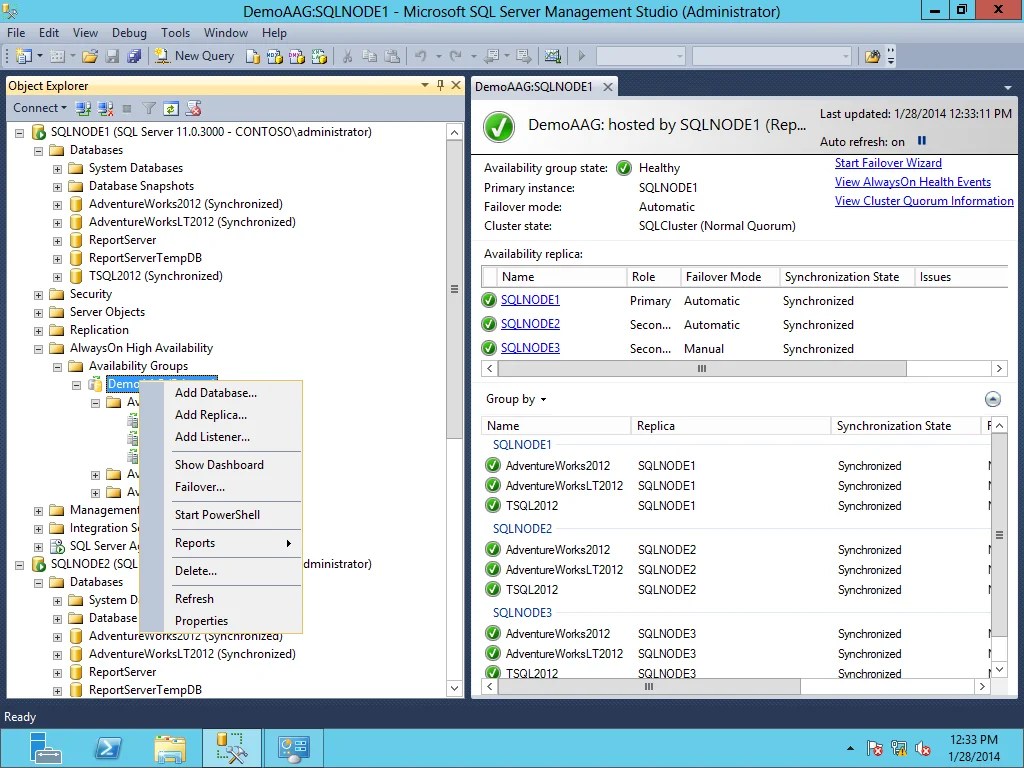The image size is (1024, 768).
Task: Click the database list horizontal scrollbar thumb
Action: 649,687
